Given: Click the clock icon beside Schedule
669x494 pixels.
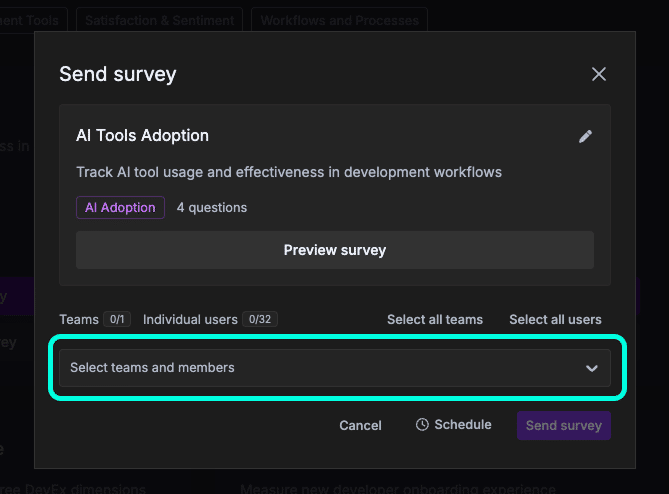Looking at the screenshot, I should pyautogui.click(x=422, y=424).
